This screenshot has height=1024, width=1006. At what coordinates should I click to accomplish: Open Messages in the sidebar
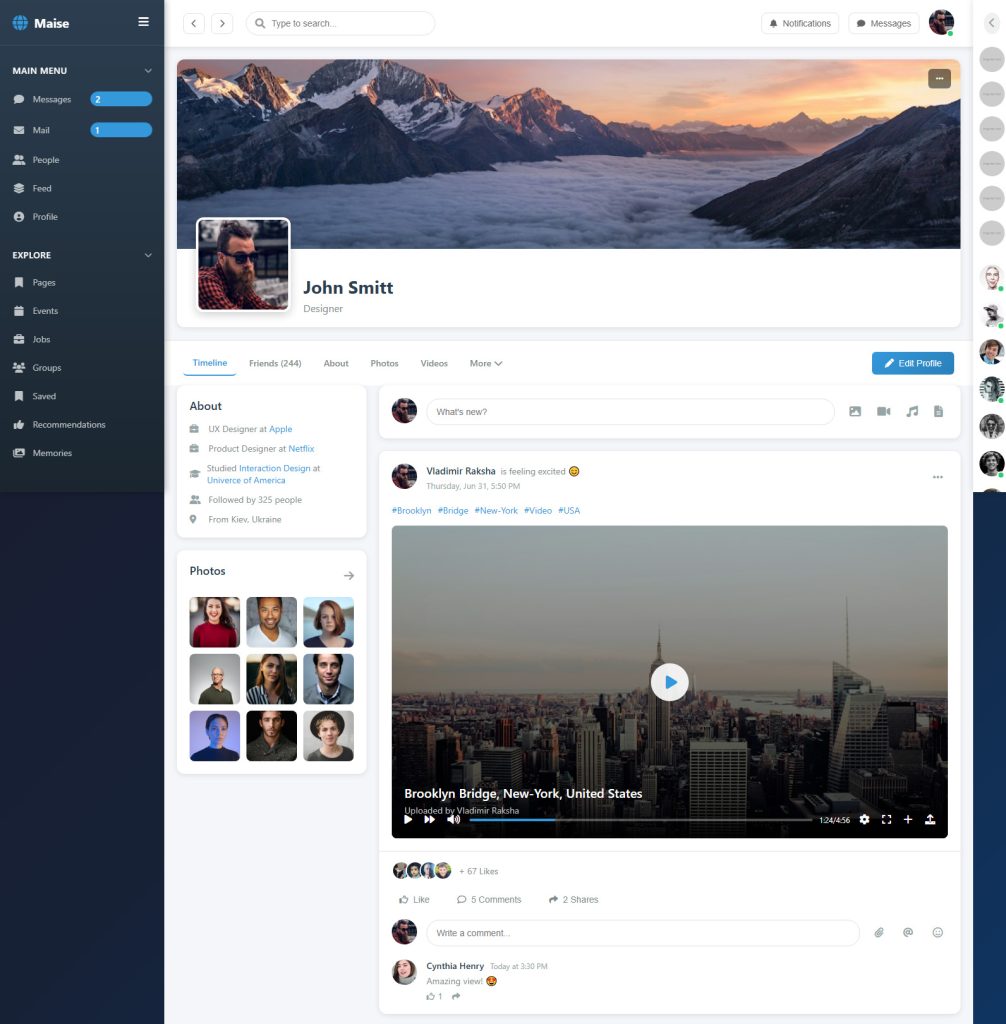(82, 99)
